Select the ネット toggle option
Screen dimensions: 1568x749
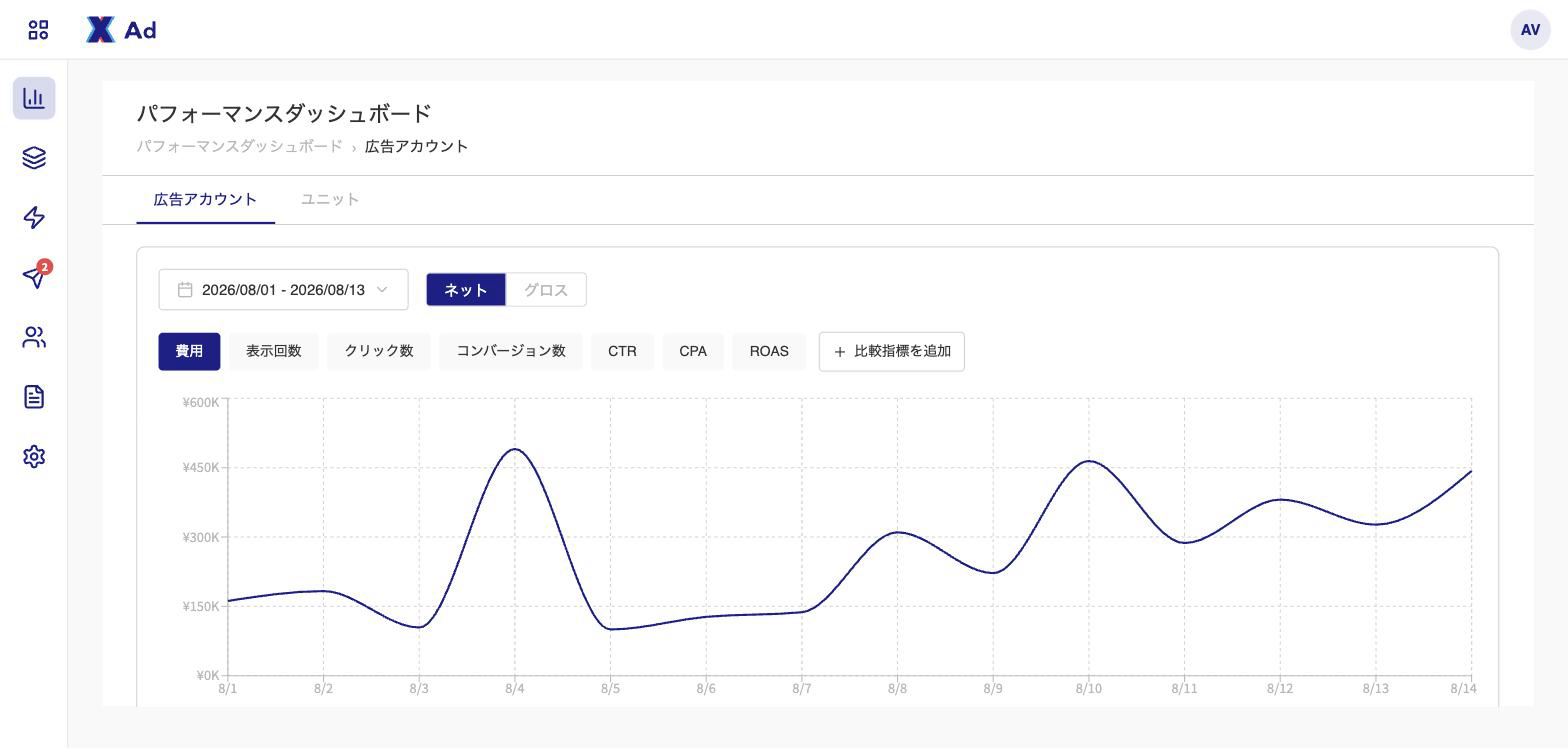click(x=466, y=290)
